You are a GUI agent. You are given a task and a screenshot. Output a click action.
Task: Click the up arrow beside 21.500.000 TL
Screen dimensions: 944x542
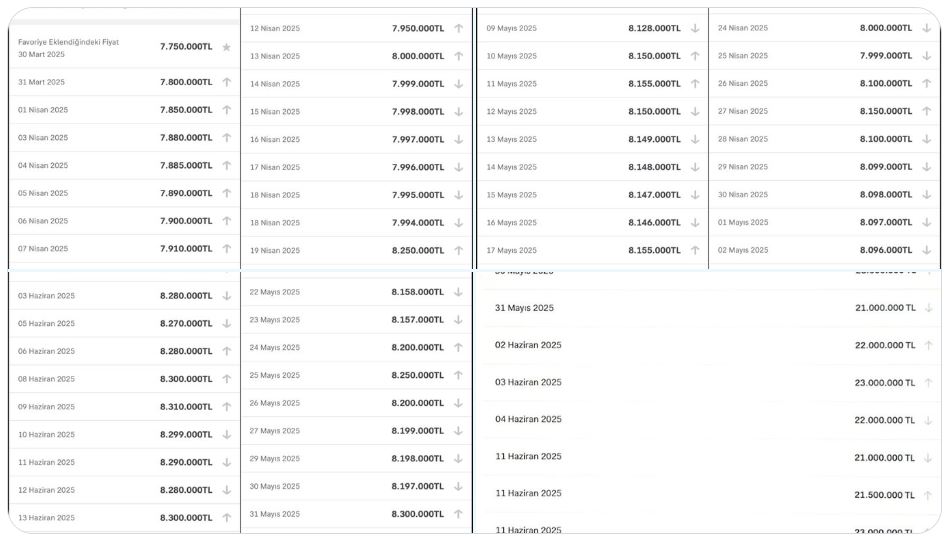(x=928, y=495)
